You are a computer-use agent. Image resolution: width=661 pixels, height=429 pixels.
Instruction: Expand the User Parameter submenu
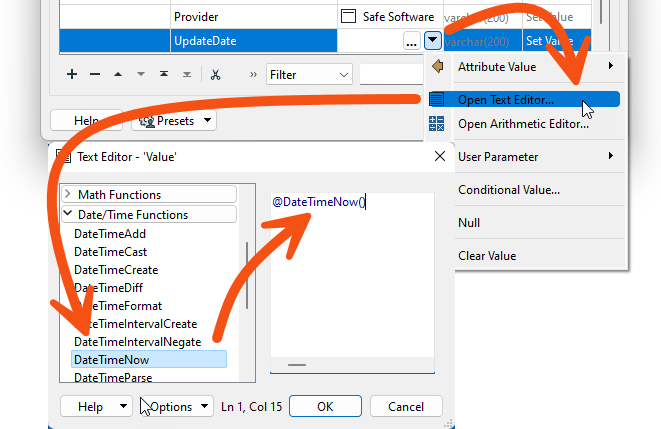coord(610,156)
